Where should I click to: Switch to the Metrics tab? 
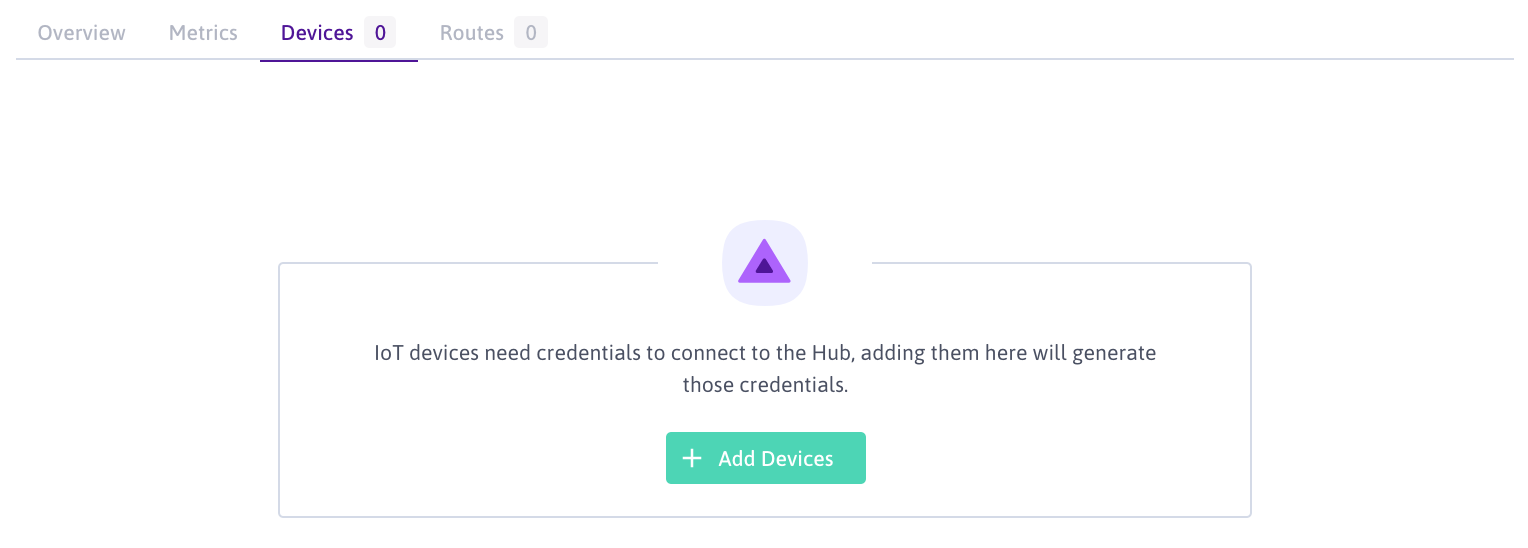(x=203, y=33)
